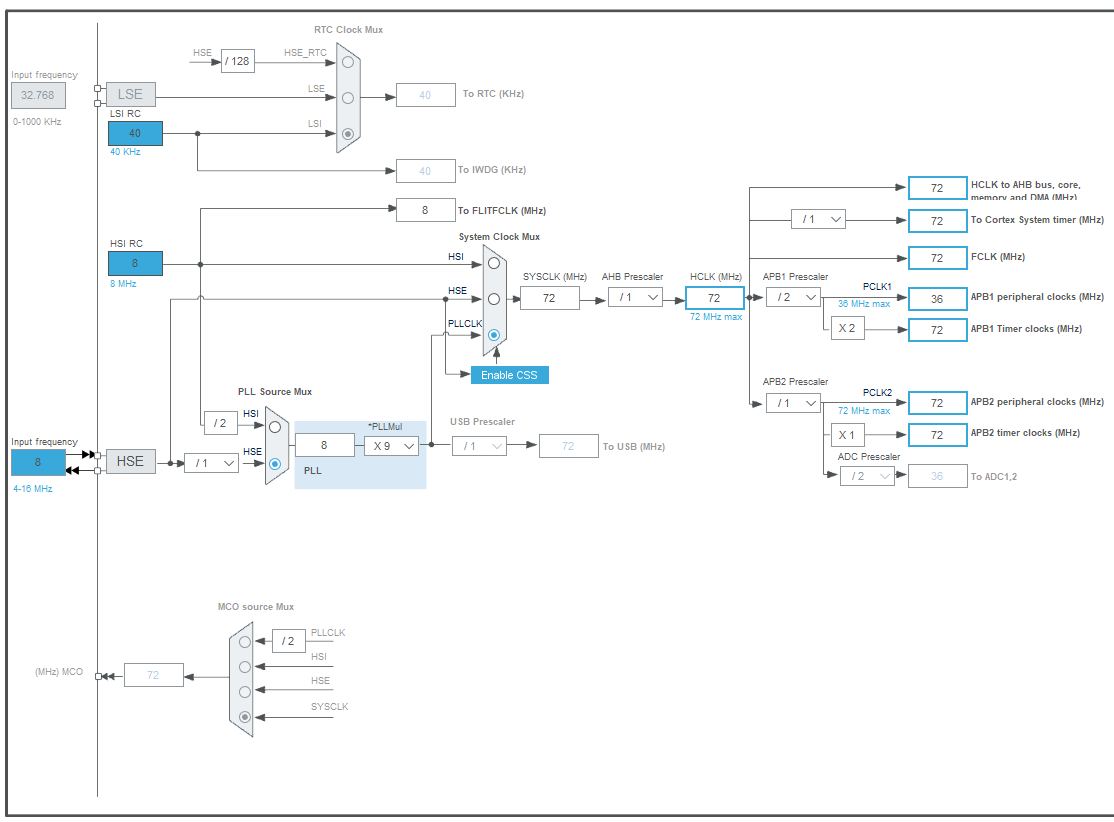
Task: Open the APB1 Prescaler dropdown
Action: [794, 297]
